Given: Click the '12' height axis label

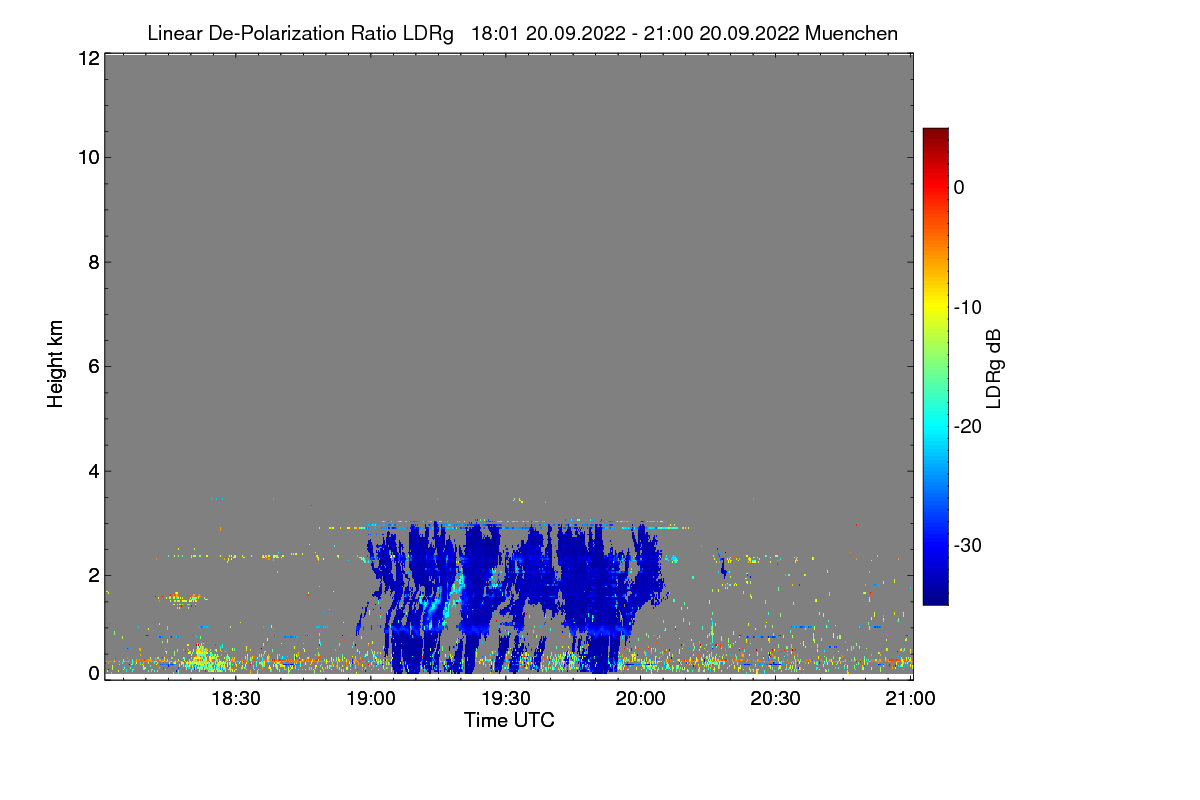Looking at the screenshot, I should 87,58.
